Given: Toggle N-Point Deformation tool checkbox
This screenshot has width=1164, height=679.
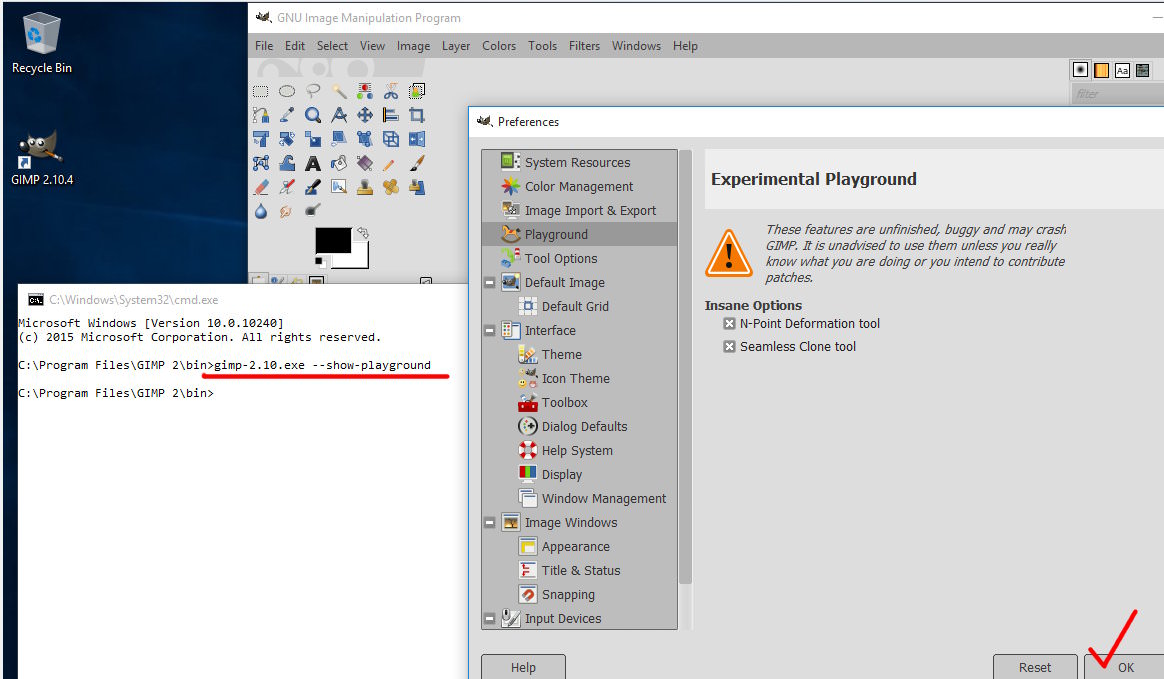Looking at the screenshot, I should (729, 324).
